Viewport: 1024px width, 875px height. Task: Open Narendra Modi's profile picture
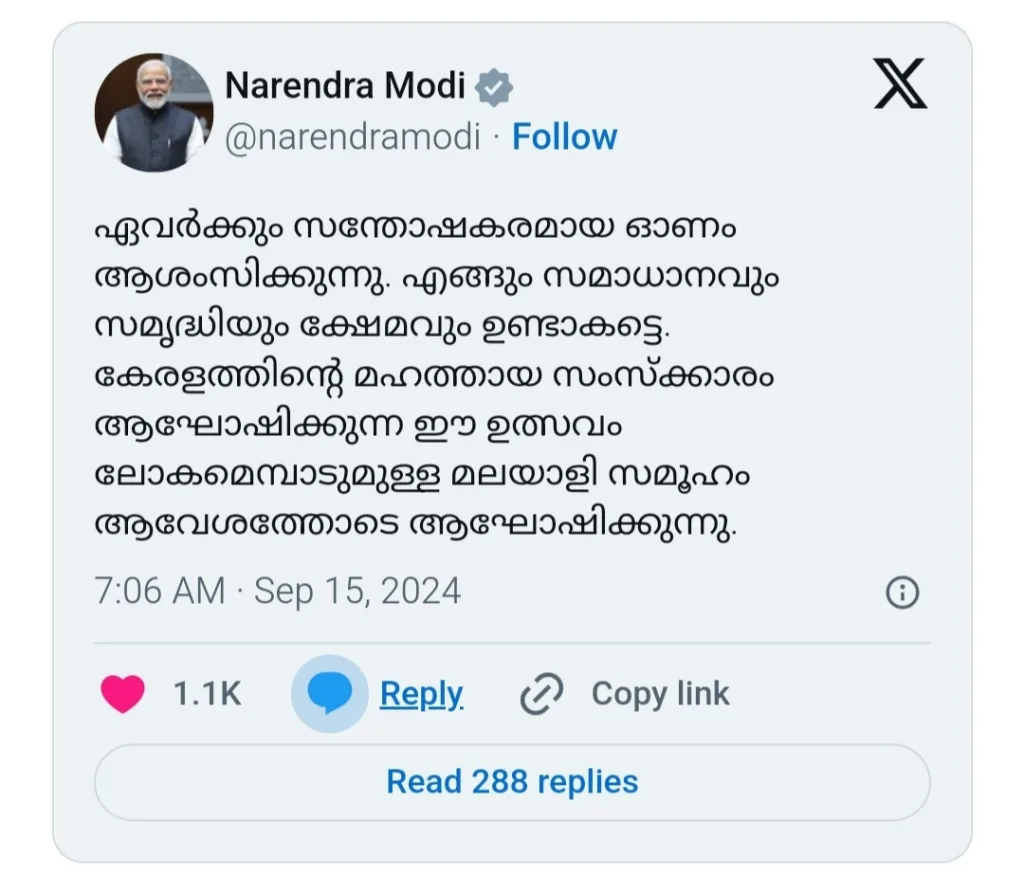coord(154,112)
